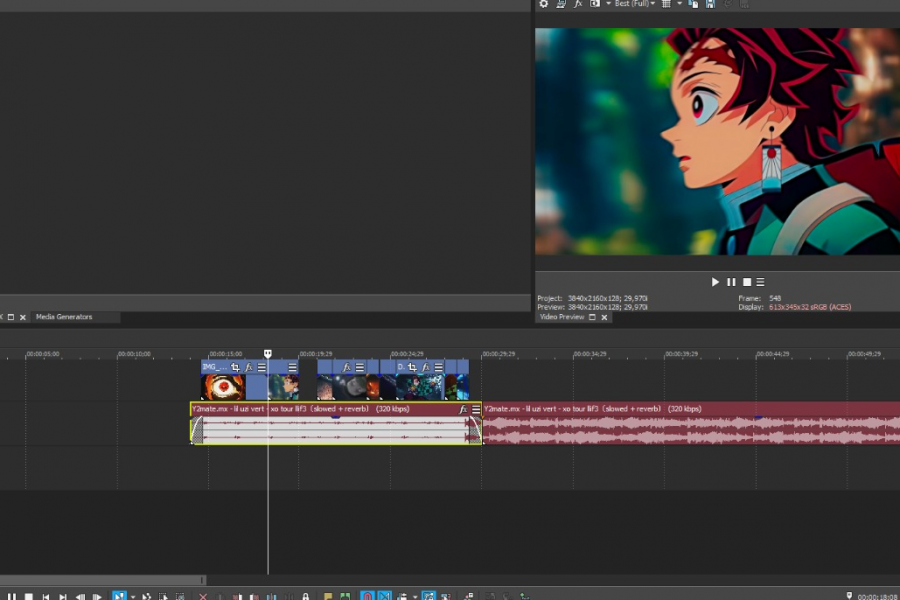Go to end in bottom transport bar
900x600 pixels.
(63, 597)
